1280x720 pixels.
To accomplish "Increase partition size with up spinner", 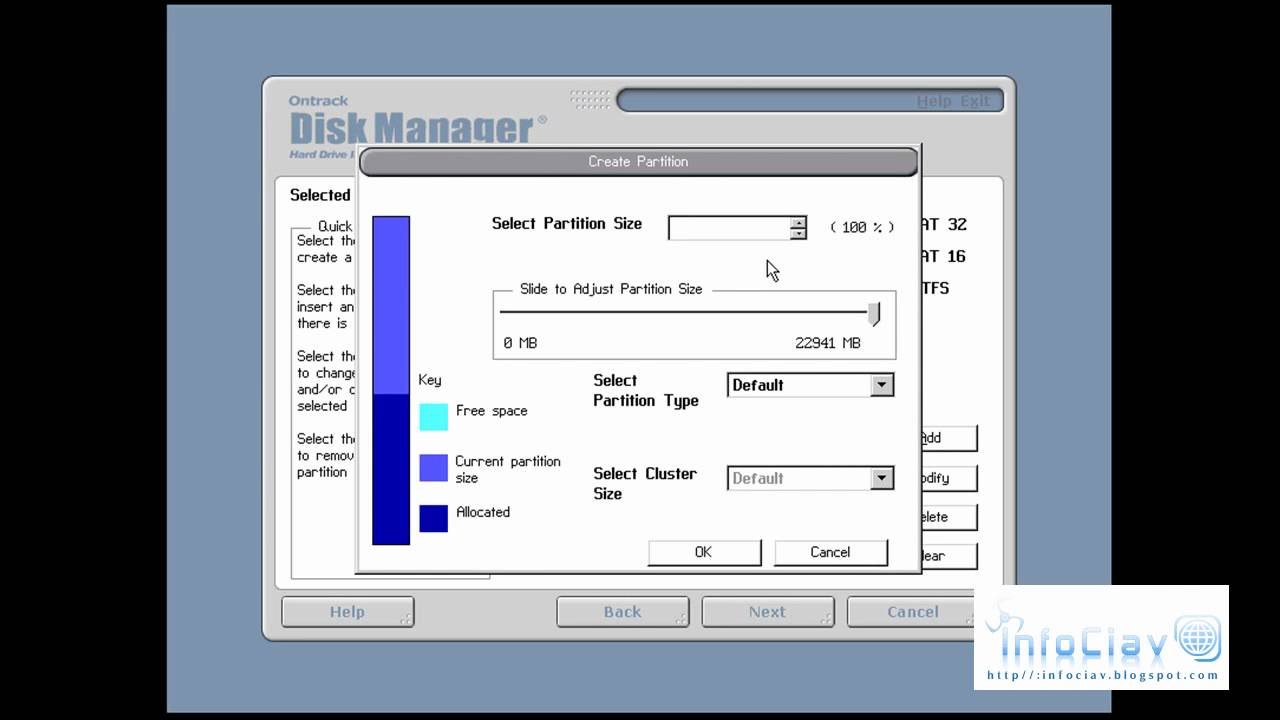I will pos(798,222).
